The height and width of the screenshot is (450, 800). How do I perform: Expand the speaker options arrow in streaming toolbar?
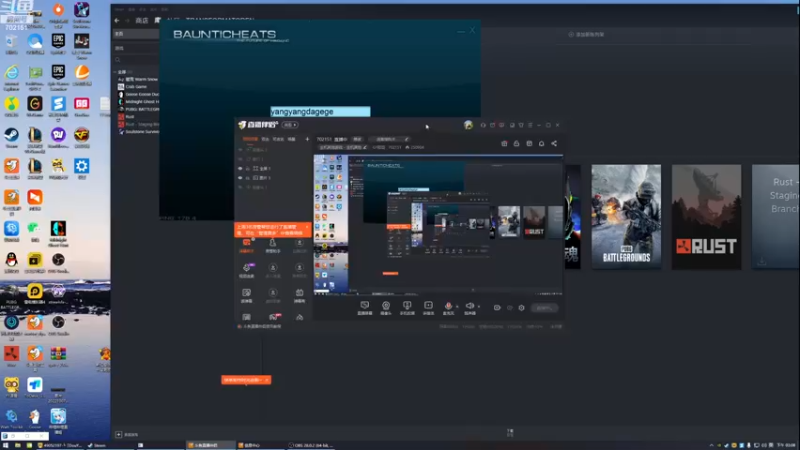point(479,307)
